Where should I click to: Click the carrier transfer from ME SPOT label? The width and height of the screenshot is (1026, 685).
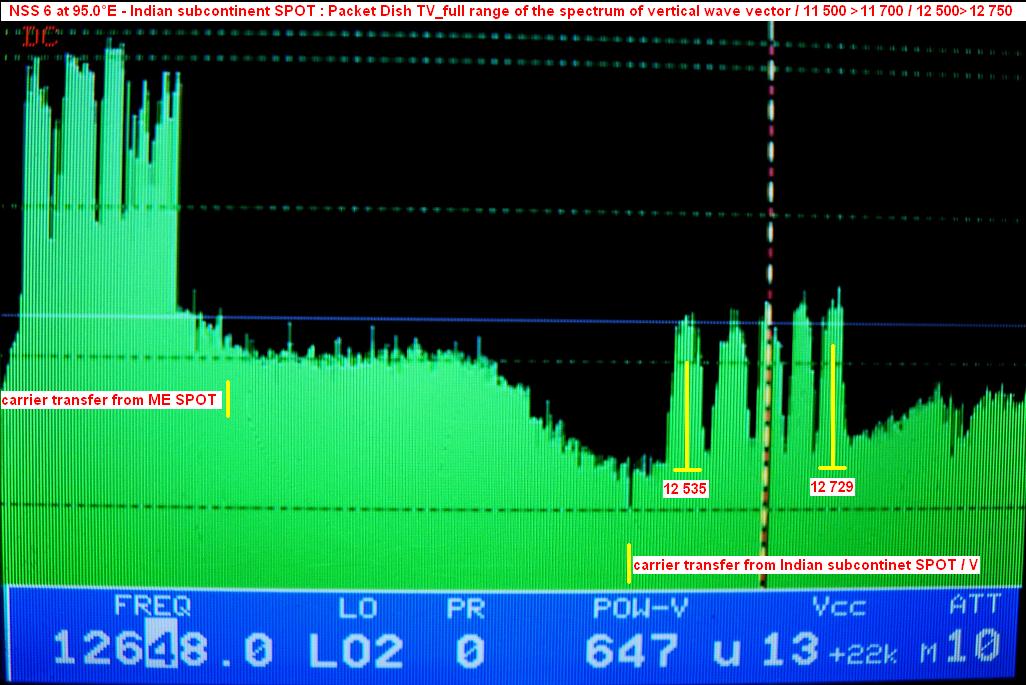[110, 400]
